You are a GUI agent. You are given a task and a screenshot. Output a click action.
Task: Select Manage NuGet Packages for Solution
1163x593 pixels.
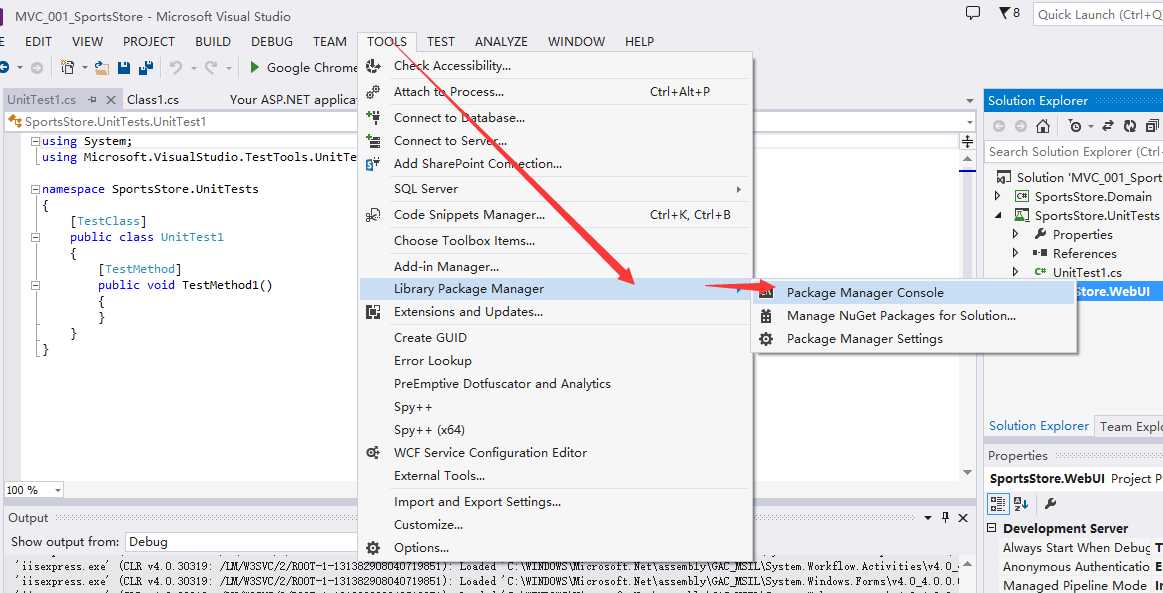point(915,316)
